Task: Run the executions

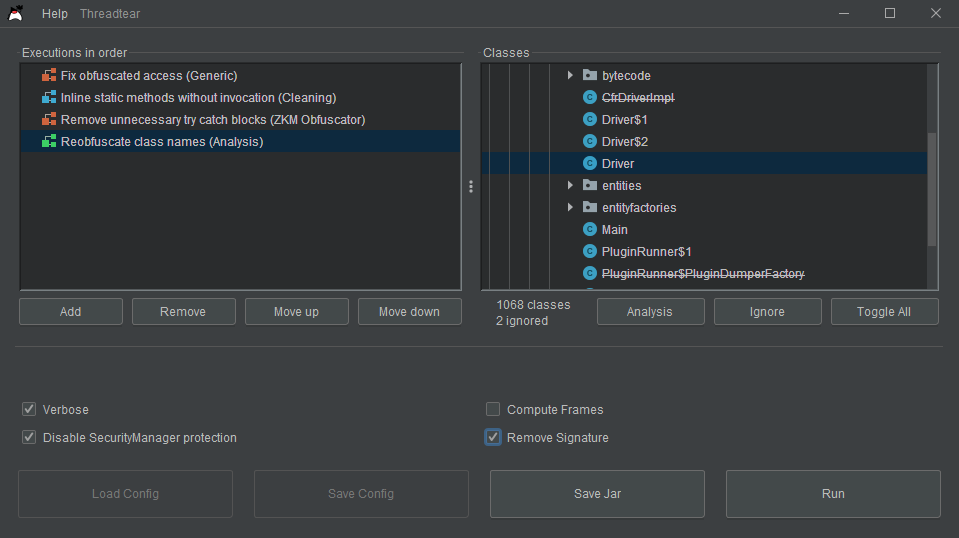Action: click(833, 494)
